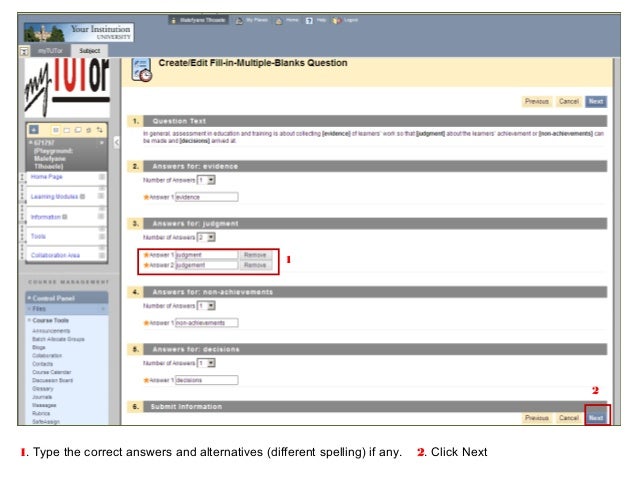Open the Learning Modules link
The image size is (638, 479).
pos(54,197)
